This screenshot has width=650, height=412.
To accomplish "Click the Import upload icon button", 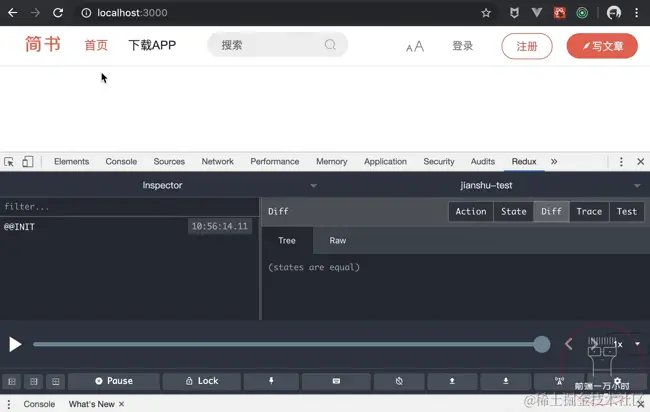I will (x=452, y=381).
